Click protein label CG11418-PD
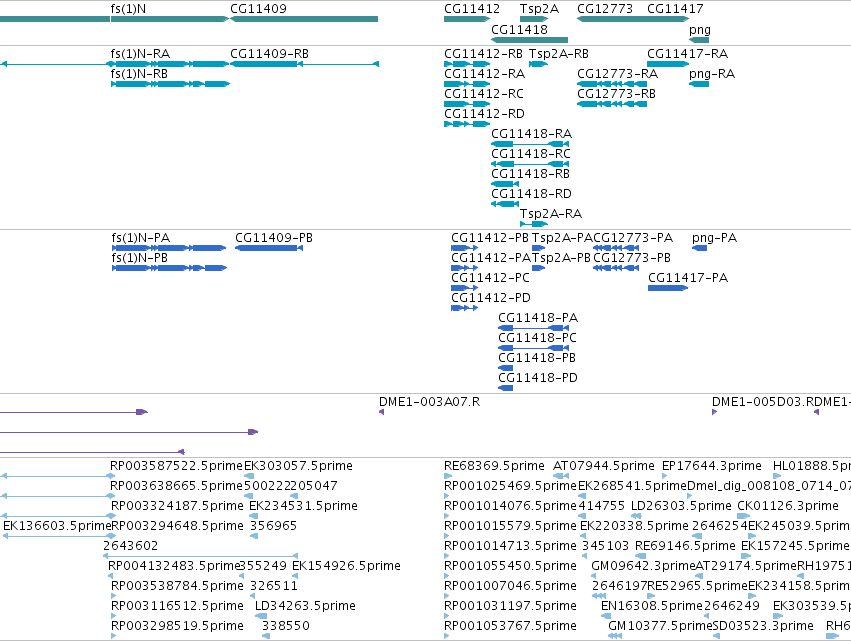The image size is (851, 641). 538,379
